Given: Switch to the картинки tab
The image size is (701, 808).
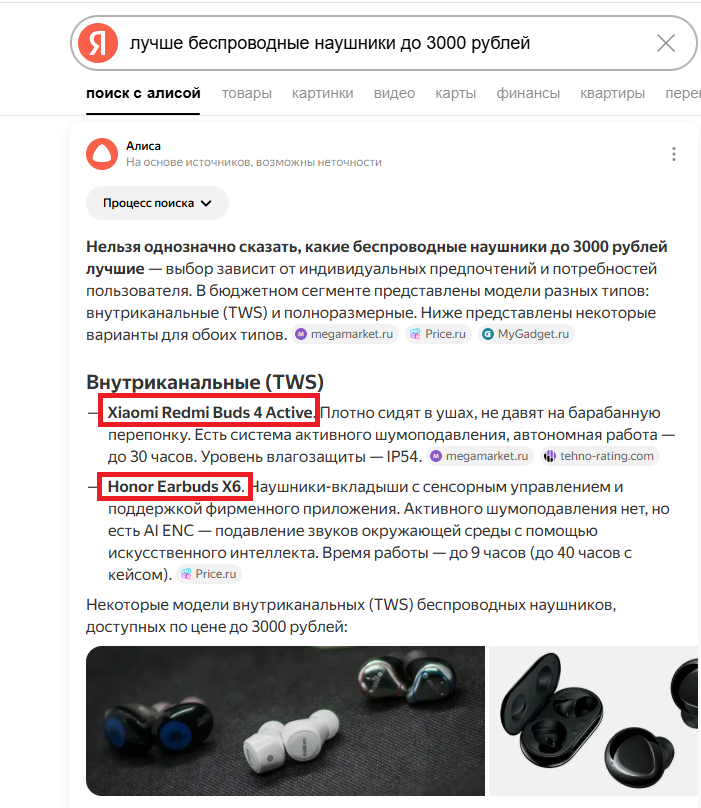Looking at the screenshot, I should point(323,93).
